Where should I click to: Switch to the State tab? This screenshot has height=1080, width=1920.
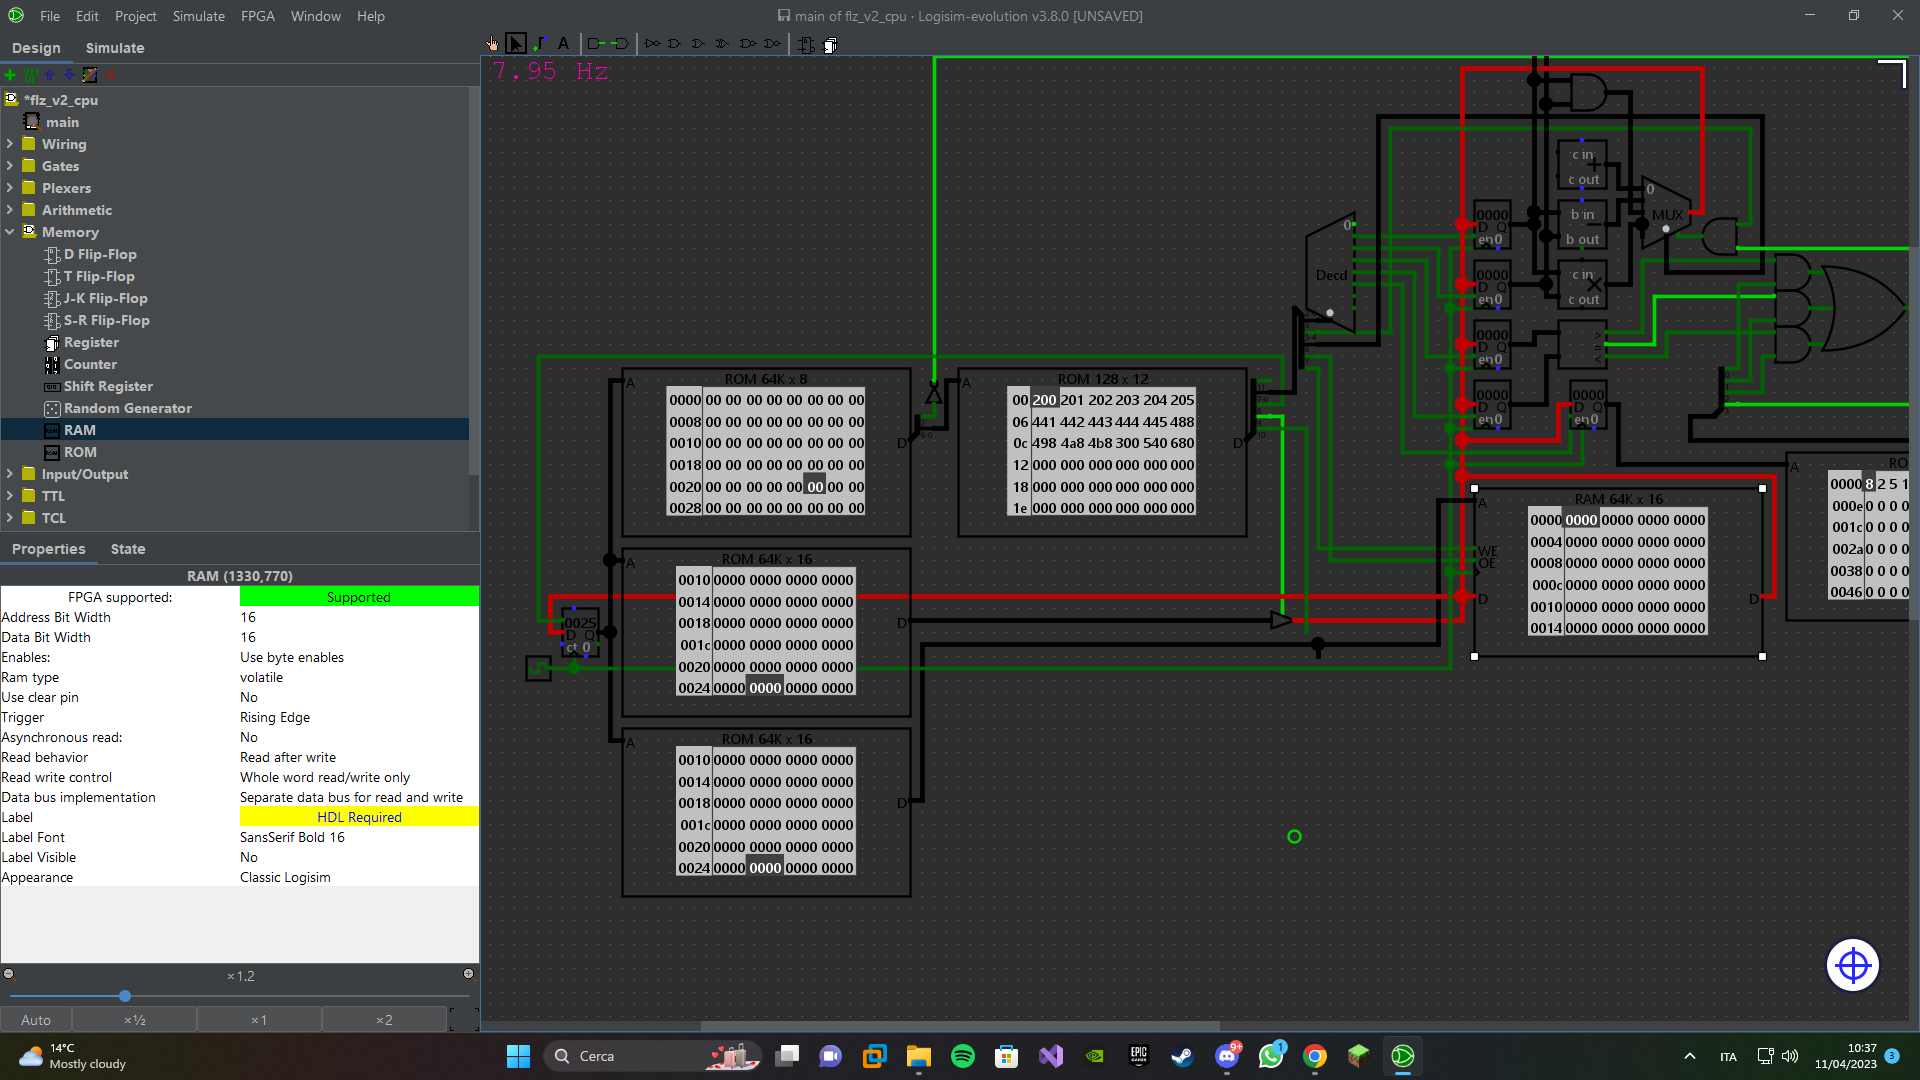pos(128,548)
